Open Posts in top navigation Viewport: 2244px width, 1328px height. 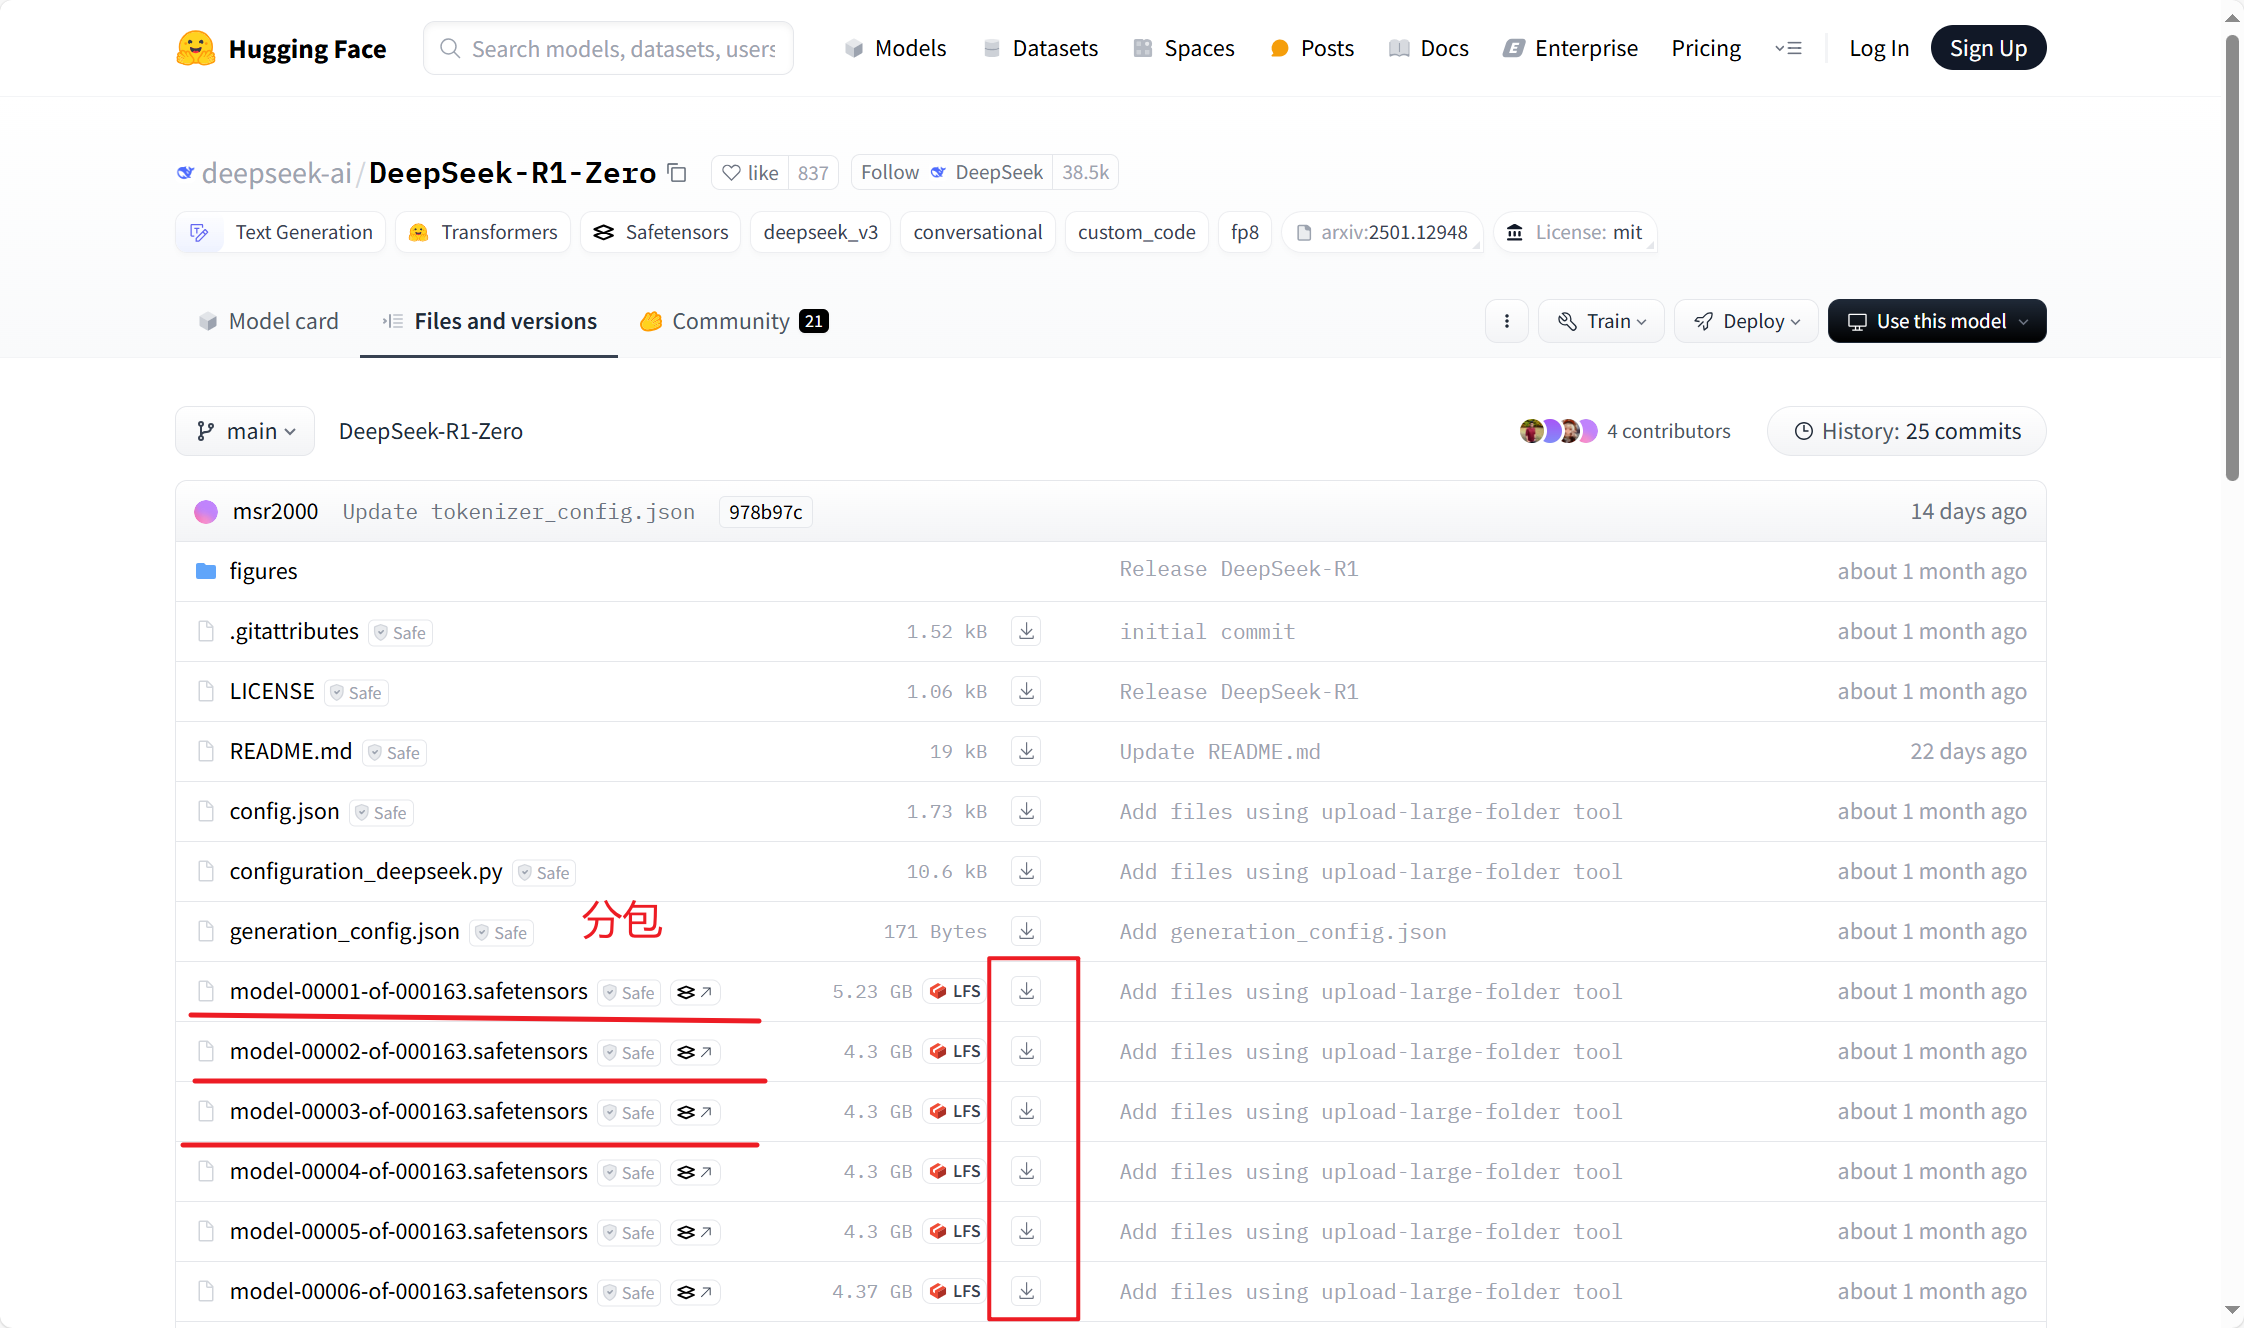coord(1312,48)
